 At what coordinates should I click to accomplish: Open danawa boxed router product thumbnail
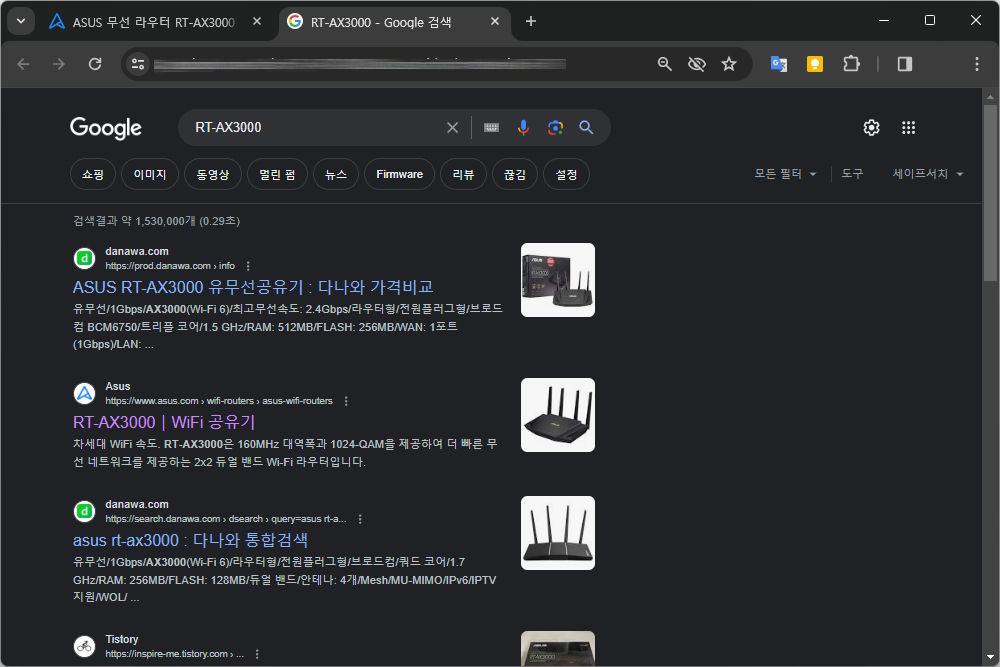pyautogui.click(x=557, y=280)
